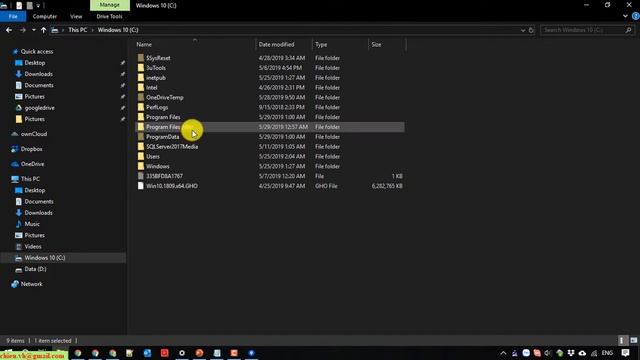Select the Windows folder
Screen dimensions: 640x360
click(158, 166)
